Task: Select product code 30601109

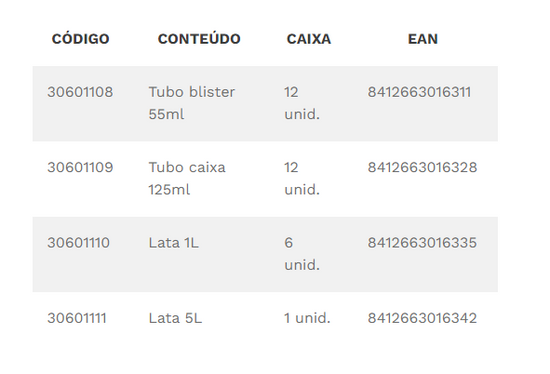Action: [80, 167]
